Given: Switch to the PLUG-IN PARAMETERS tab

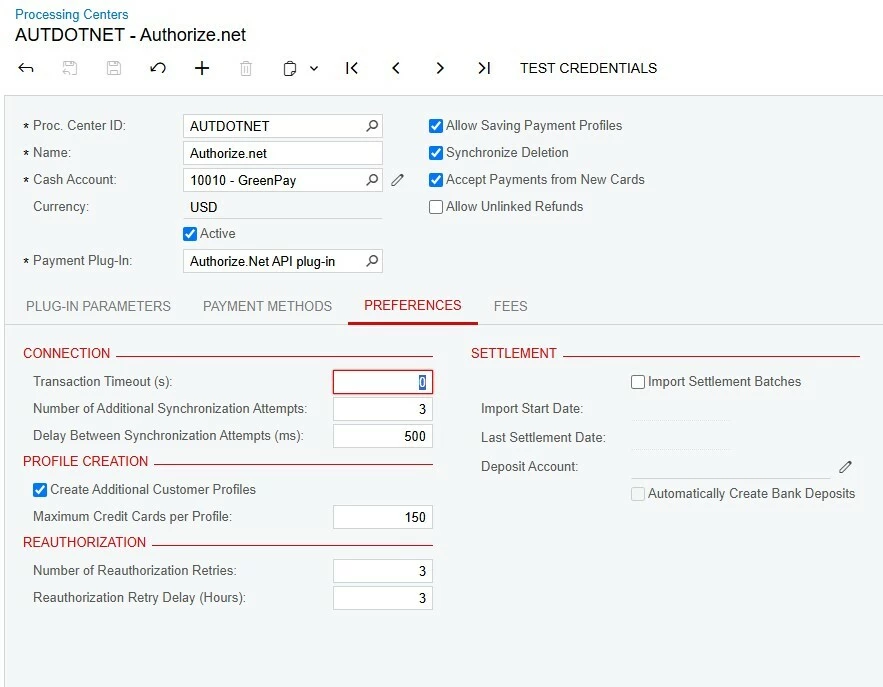Looking at the screenshot, I should pyautogui.click(x=98, y=306).
